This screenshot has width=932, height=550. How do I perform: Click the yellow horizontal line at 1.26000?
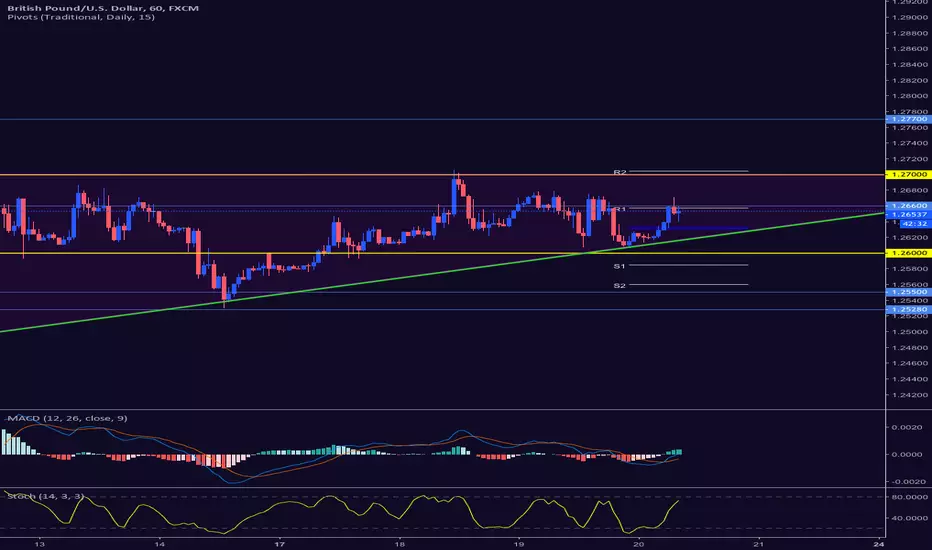coord(442,253)
